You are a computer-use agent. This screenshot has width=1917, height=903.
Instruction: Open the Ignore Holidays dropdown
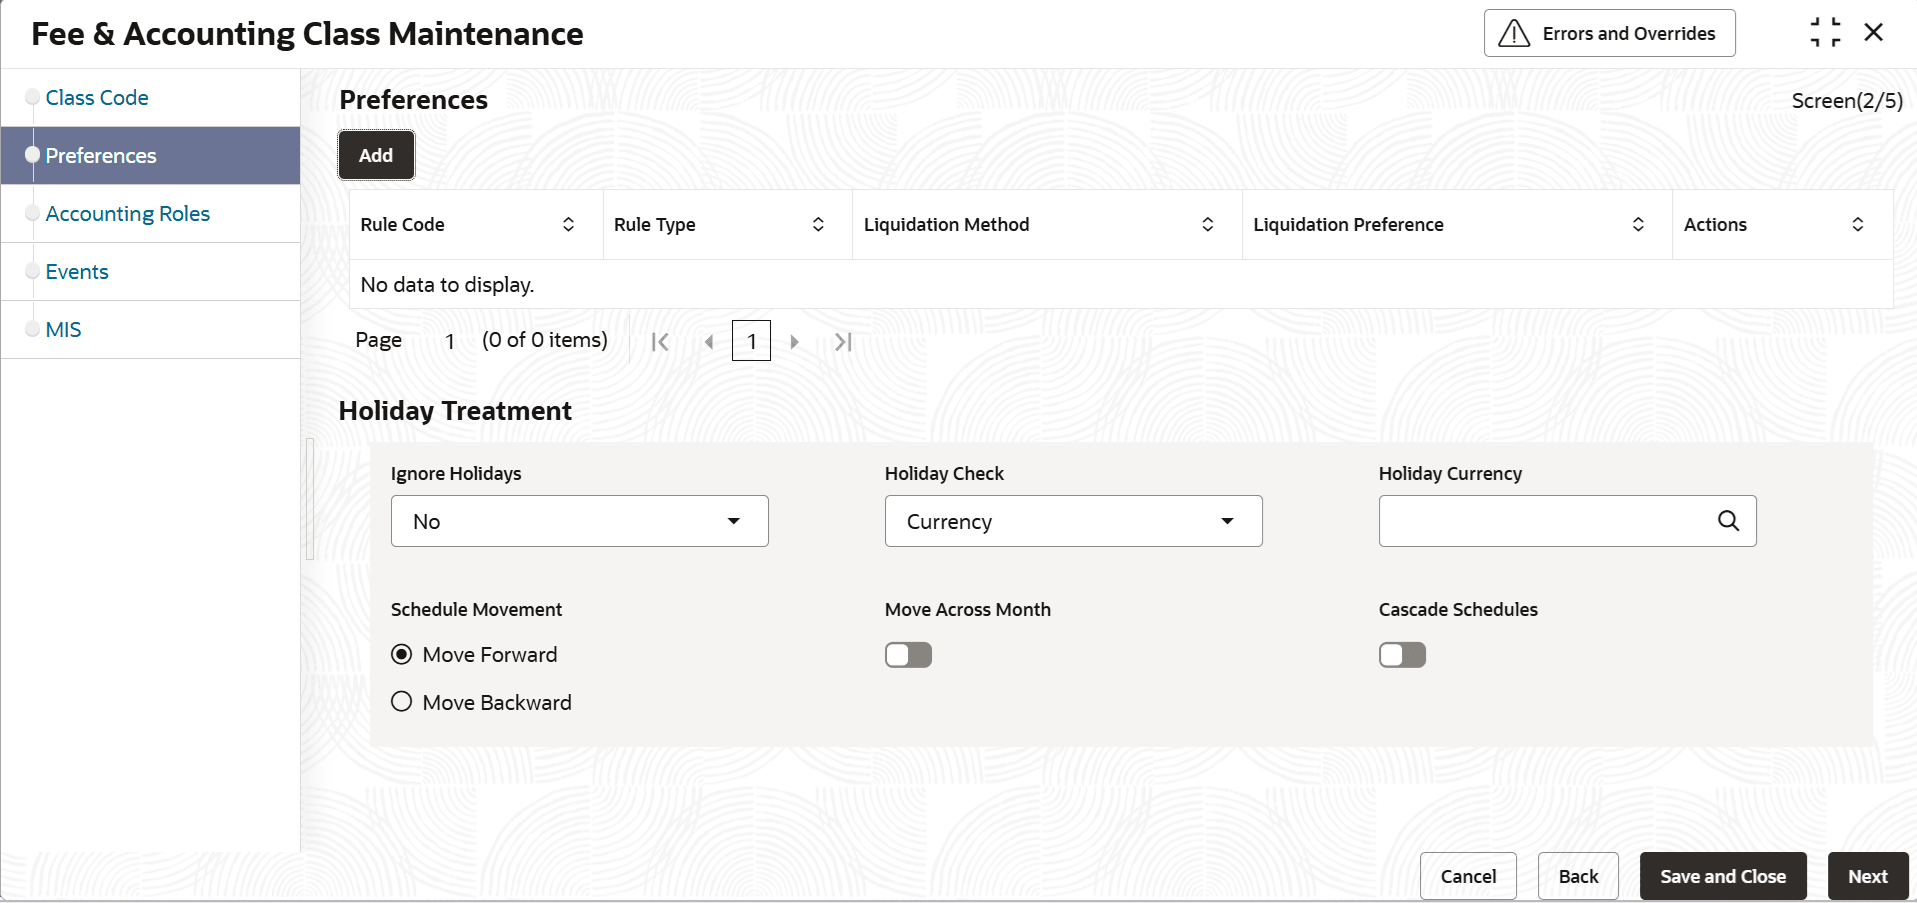click(x=579, y=521)
